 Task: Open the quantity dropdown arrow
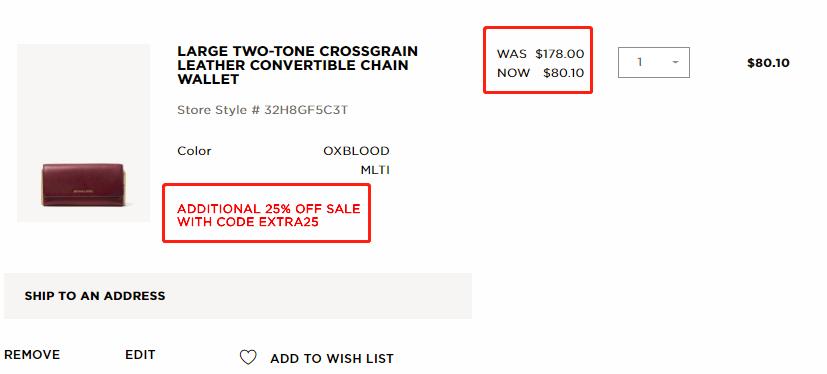tap(675, 62)
